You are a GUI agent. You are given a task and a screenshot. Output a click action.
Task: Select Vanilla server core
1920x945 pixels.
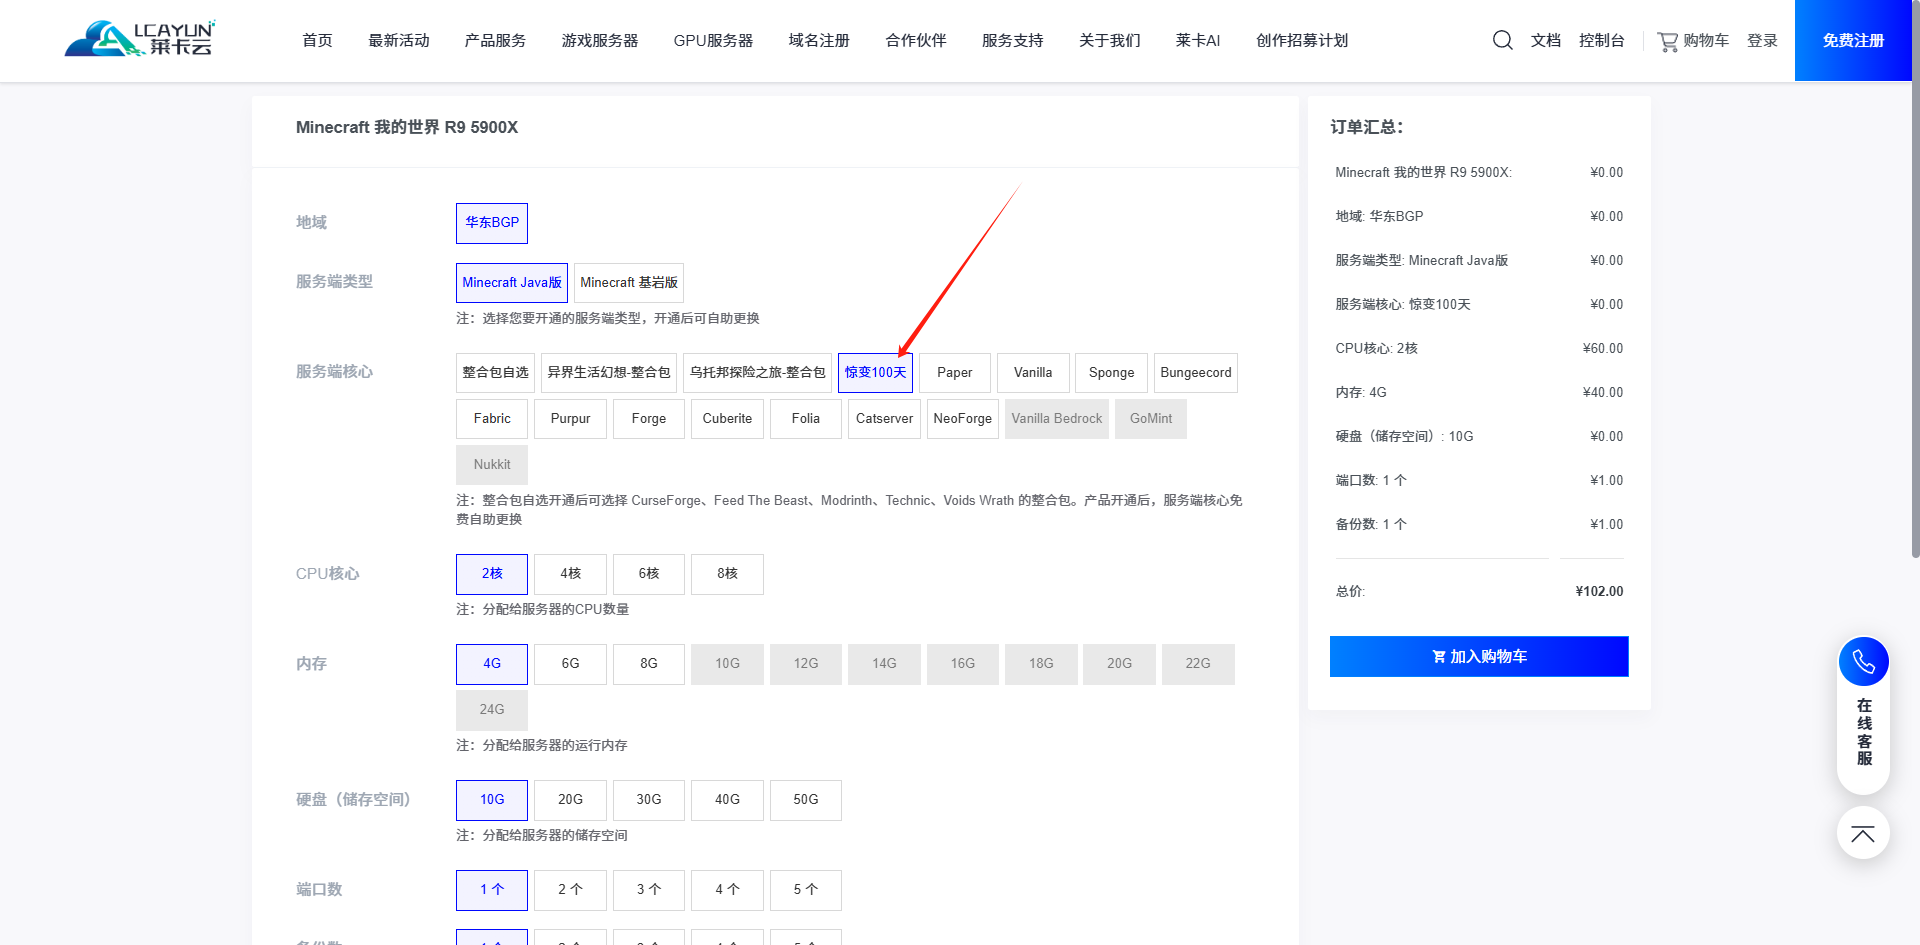point(1033,373)
